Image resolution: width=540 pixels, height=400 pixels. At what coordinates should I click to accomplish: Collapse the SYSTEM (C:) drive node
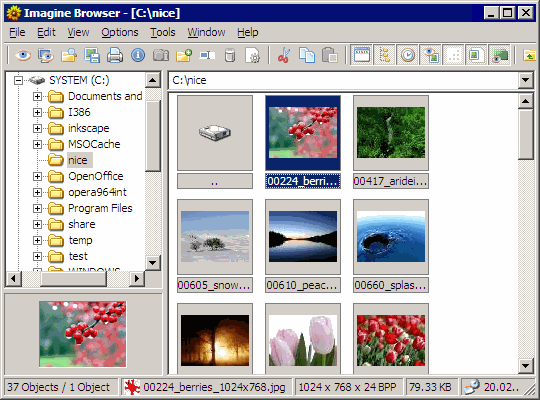click(x=18, y=81)
